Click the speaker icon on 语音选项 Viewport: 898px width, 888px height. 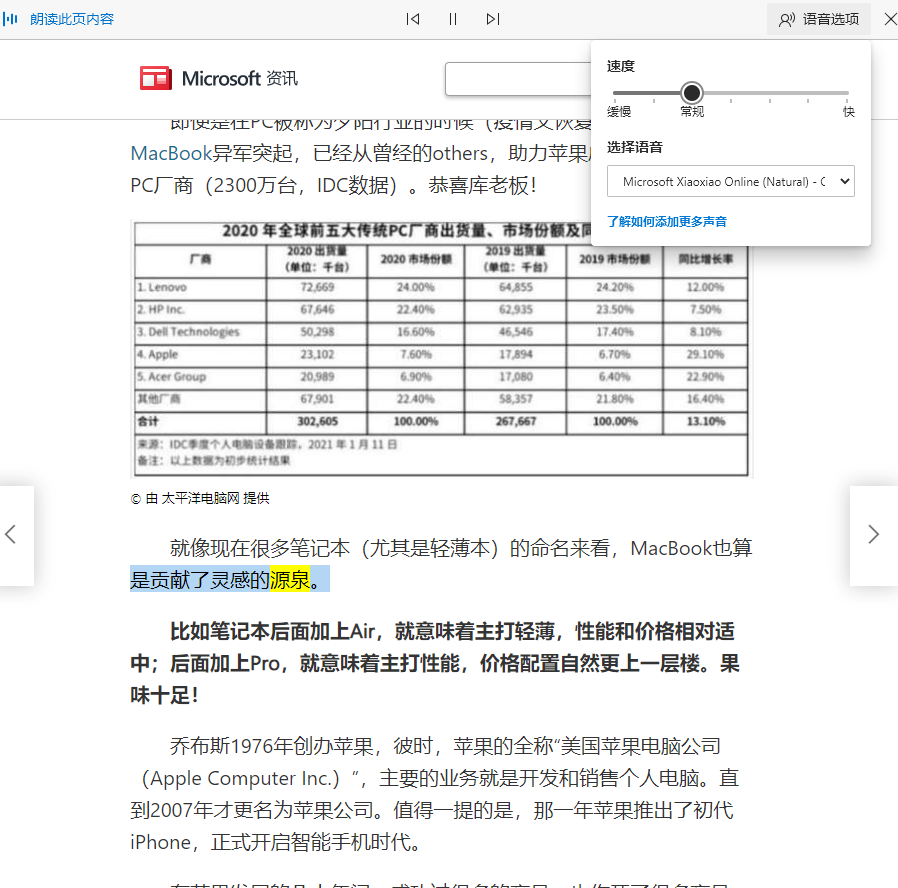click(789, 19)
